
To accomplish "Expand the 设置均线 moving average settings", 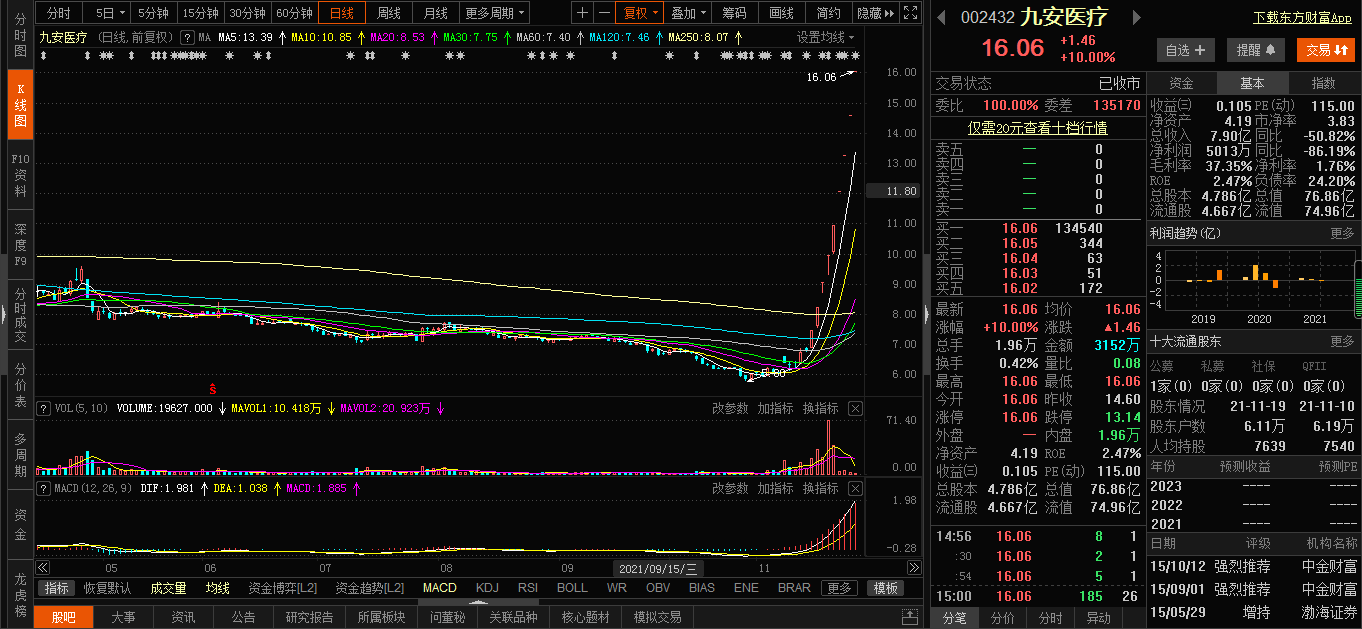I will click(x=826, y=37).
